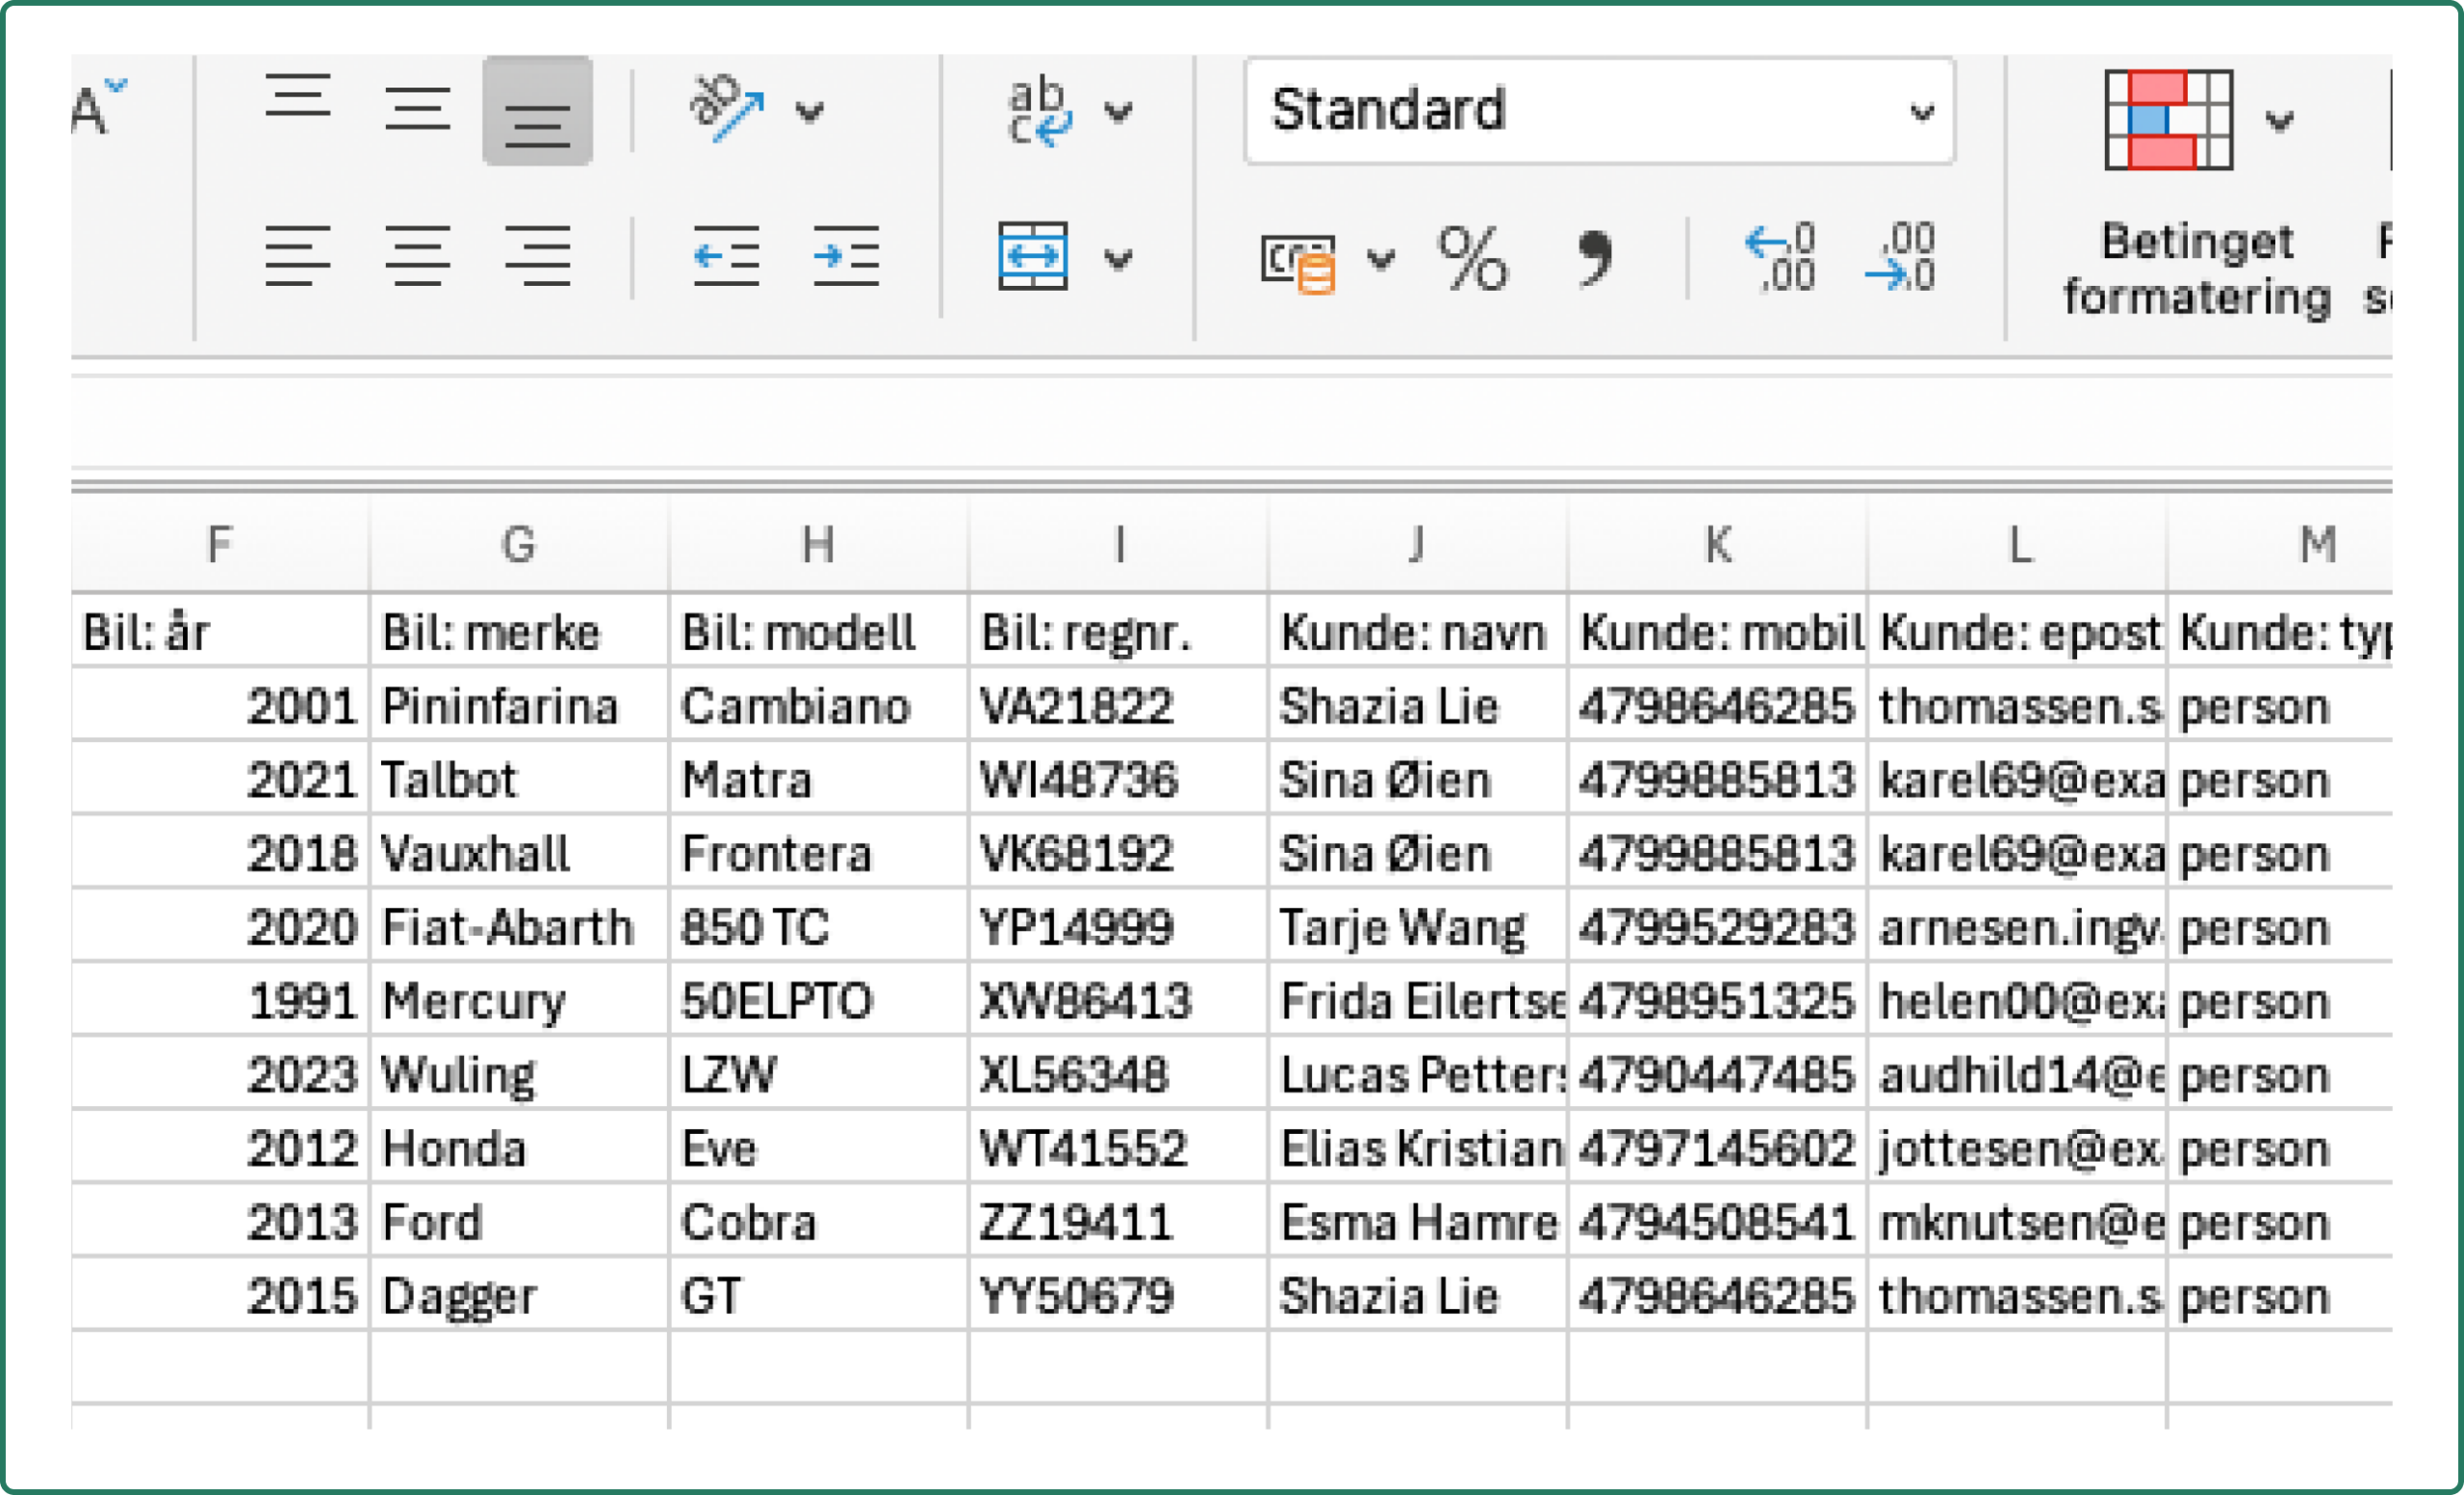This screenshot has width=2464, height=1495.
Task: Open the text orientation dropdown arrow
Action: (810, 112)
